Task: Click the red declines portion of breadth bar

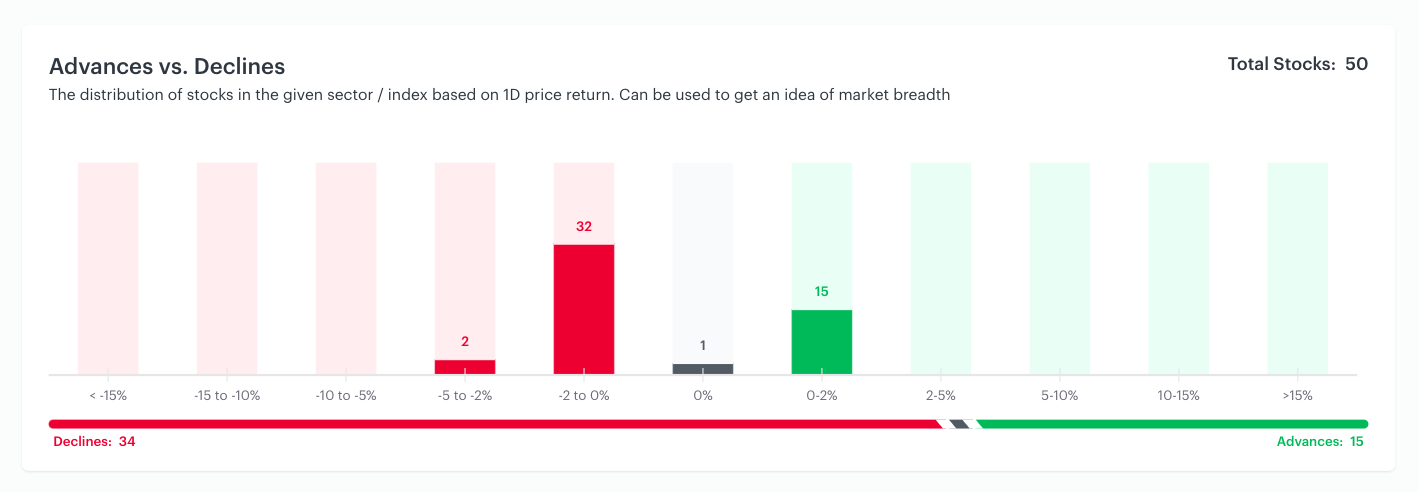Action: pos(495,424)
